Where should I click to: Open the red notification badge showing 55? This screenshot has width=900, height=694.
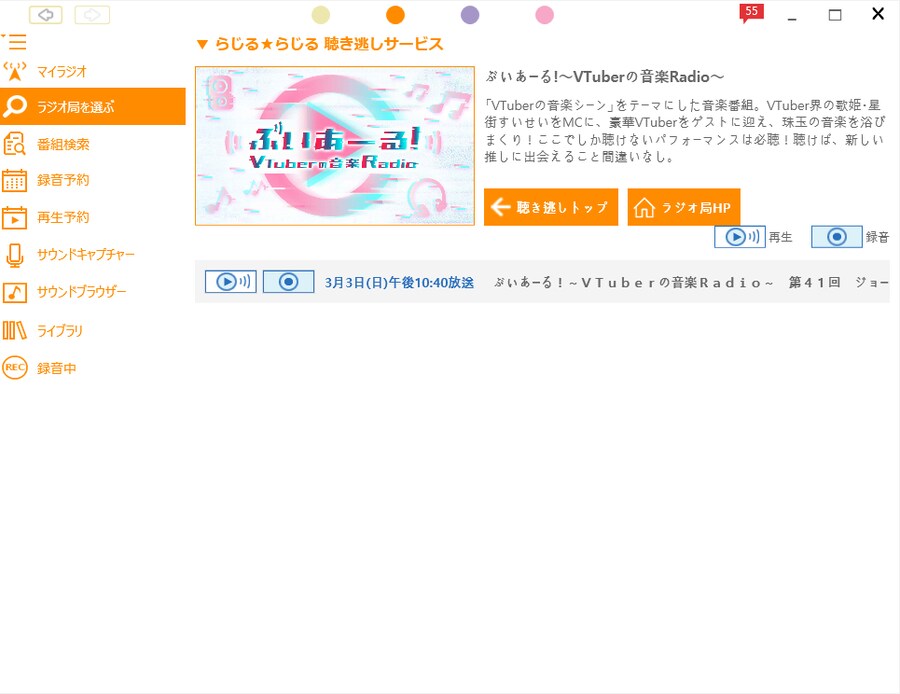coord(751,13)
